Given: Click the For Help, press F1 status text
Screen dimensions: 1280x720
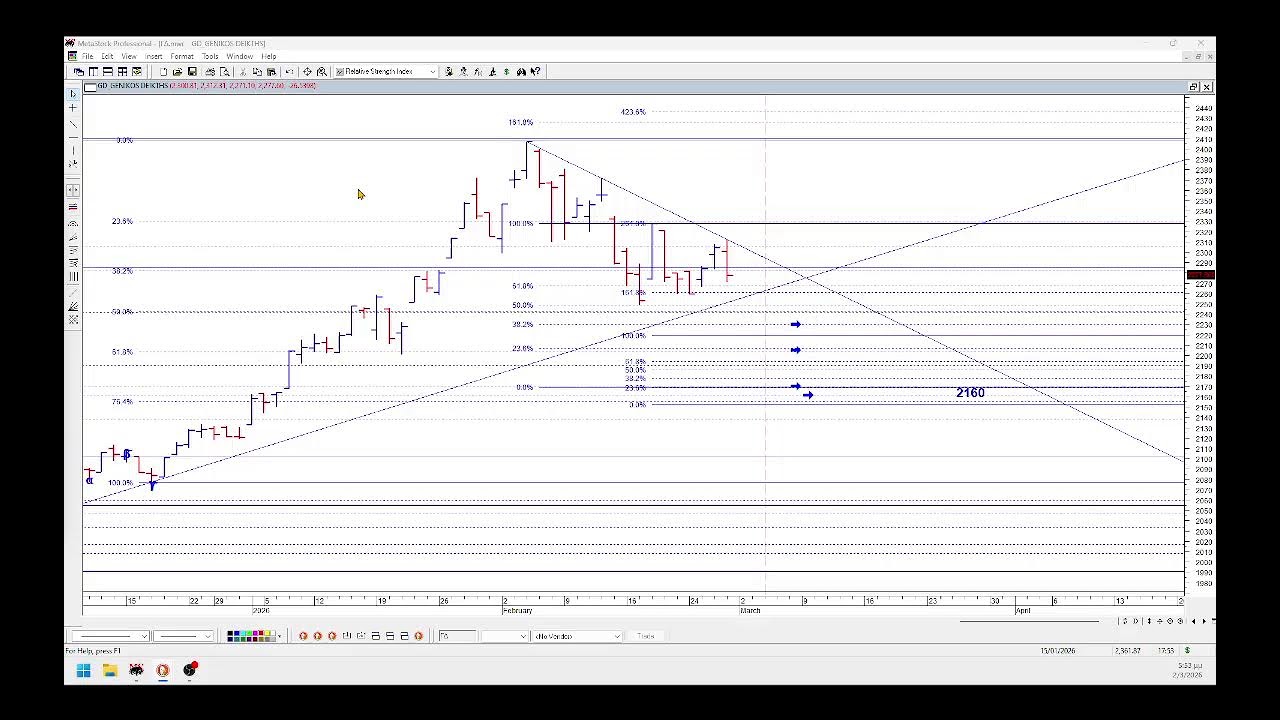Looking at the screenshot, I should coord(93,651).
